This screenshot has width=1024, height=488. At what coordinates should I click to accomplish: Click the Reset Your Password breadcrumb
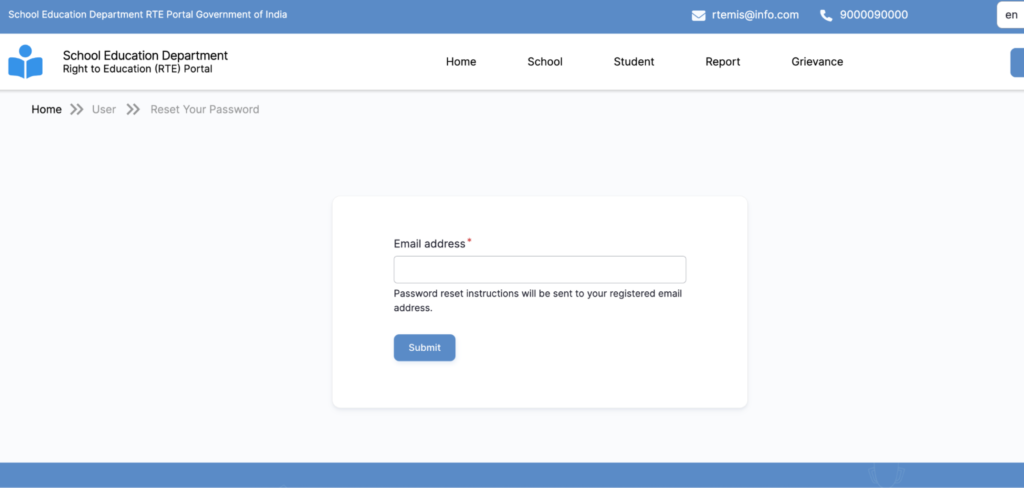(204, 110)
